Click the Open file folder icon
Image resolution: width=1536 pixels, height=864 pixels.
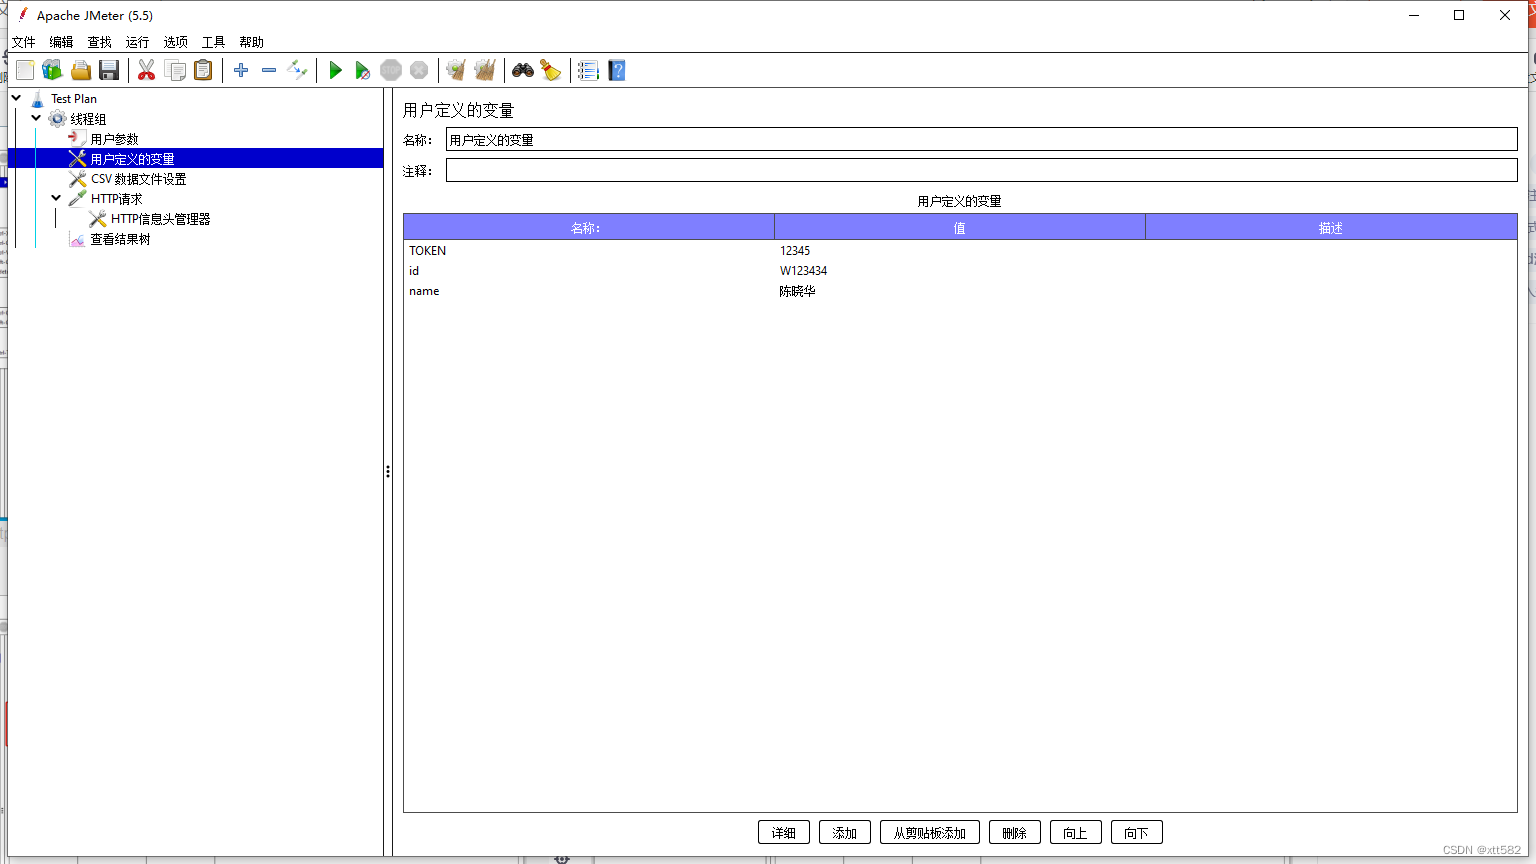pyautogui.click(x=81, y=70)
